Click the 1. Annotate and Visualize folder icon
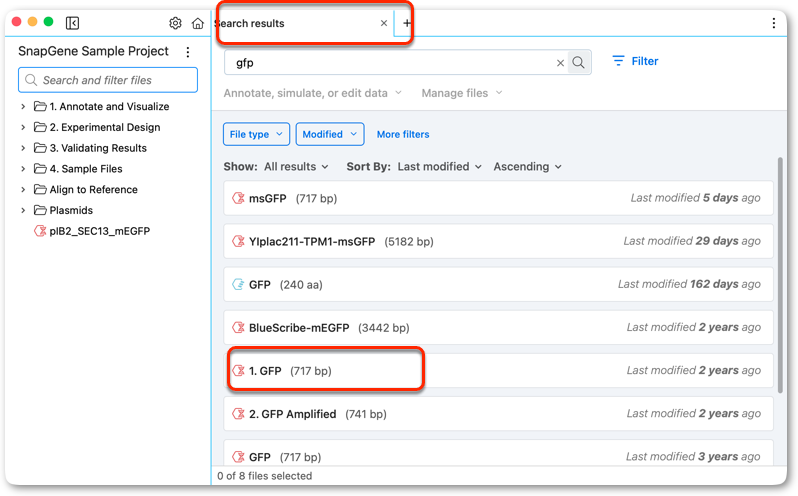798x496 pixels. coord(40,106)
